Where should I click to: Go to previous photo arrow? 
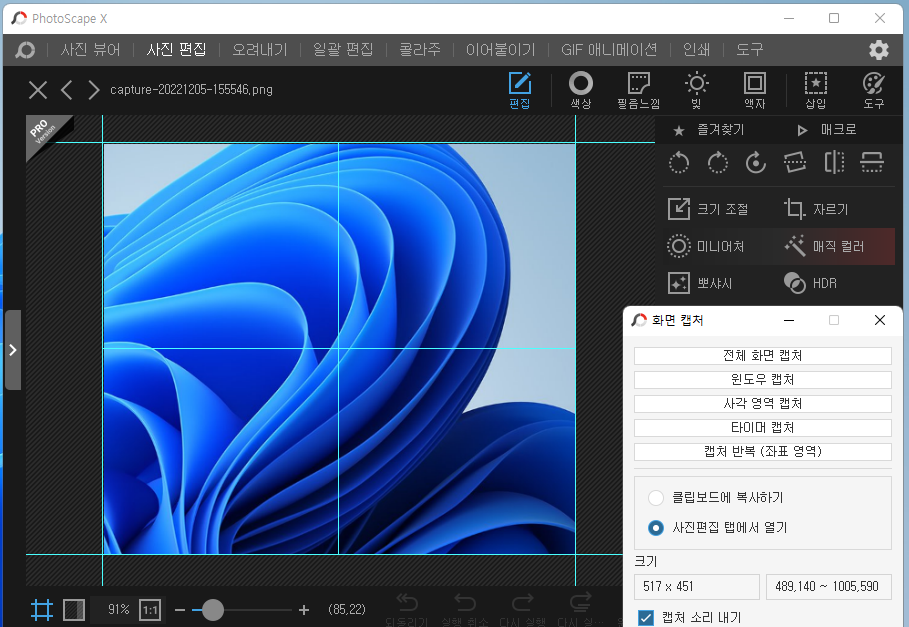pos(67,90)
